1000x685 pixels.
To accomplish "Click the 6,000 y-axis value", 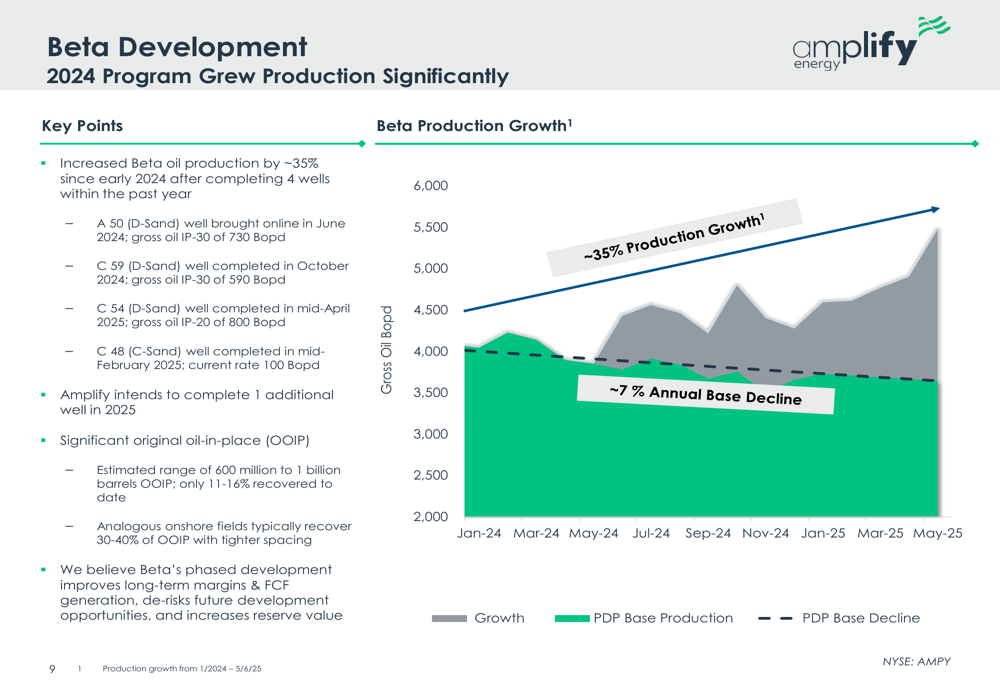I will [430, 186].
